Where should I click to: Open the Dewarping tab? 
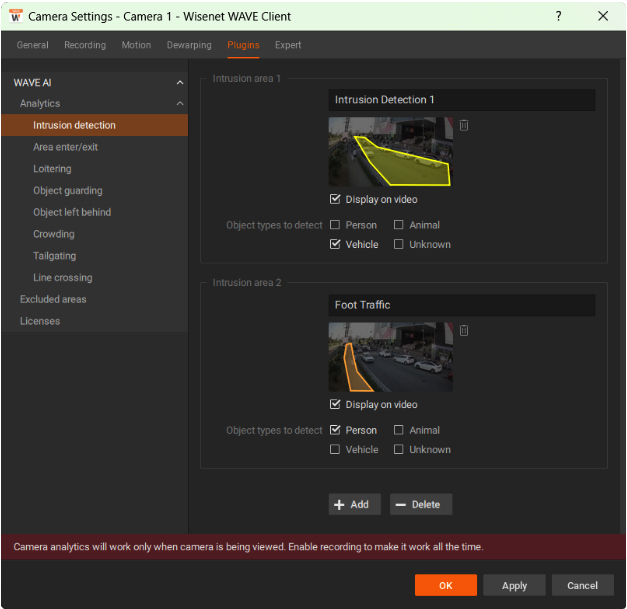coord(189,45)
